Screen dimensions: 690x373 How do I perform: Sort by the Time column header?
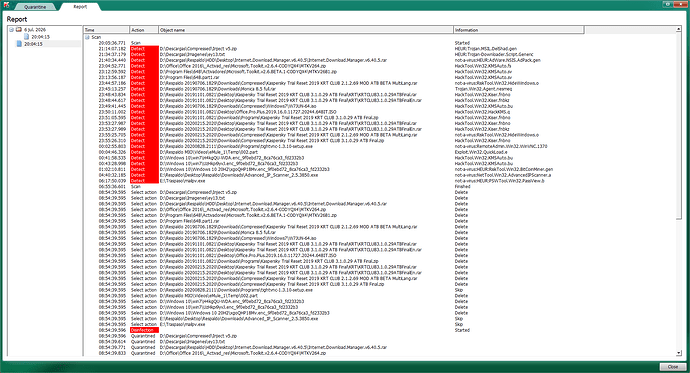(106, 30)
